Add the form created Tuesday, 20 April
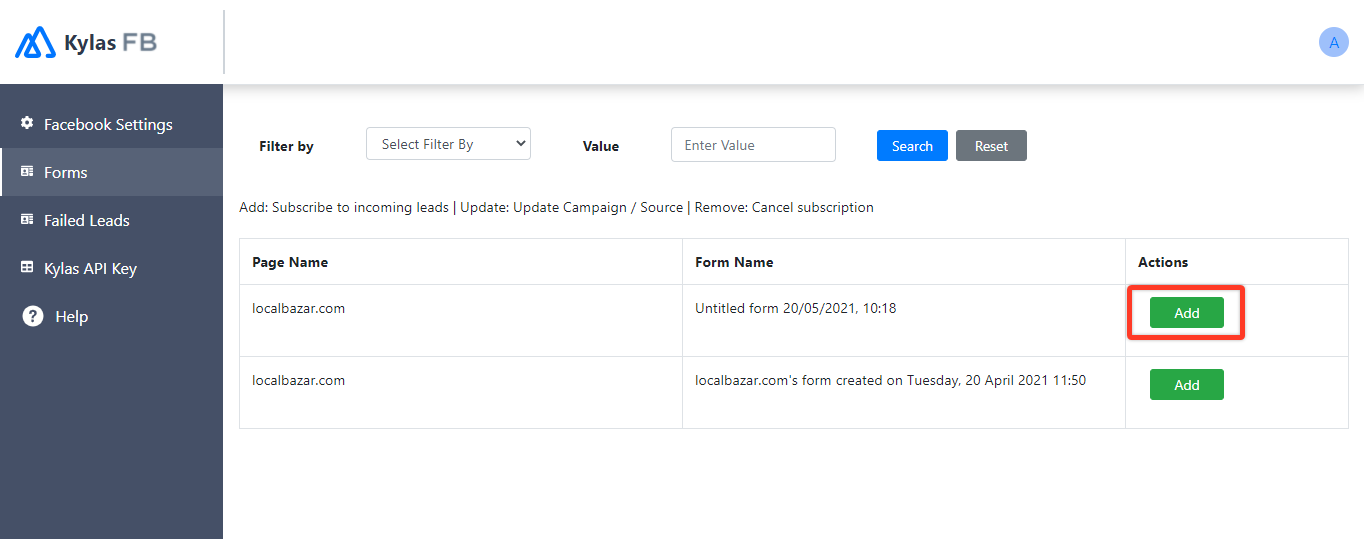 click(1186, 385)
